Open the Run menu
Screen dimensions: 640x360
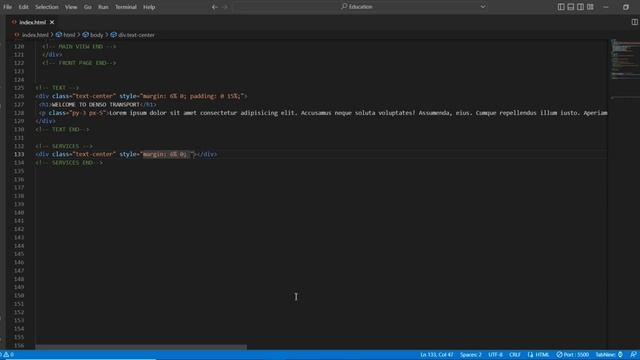click(x=103, y=7)
